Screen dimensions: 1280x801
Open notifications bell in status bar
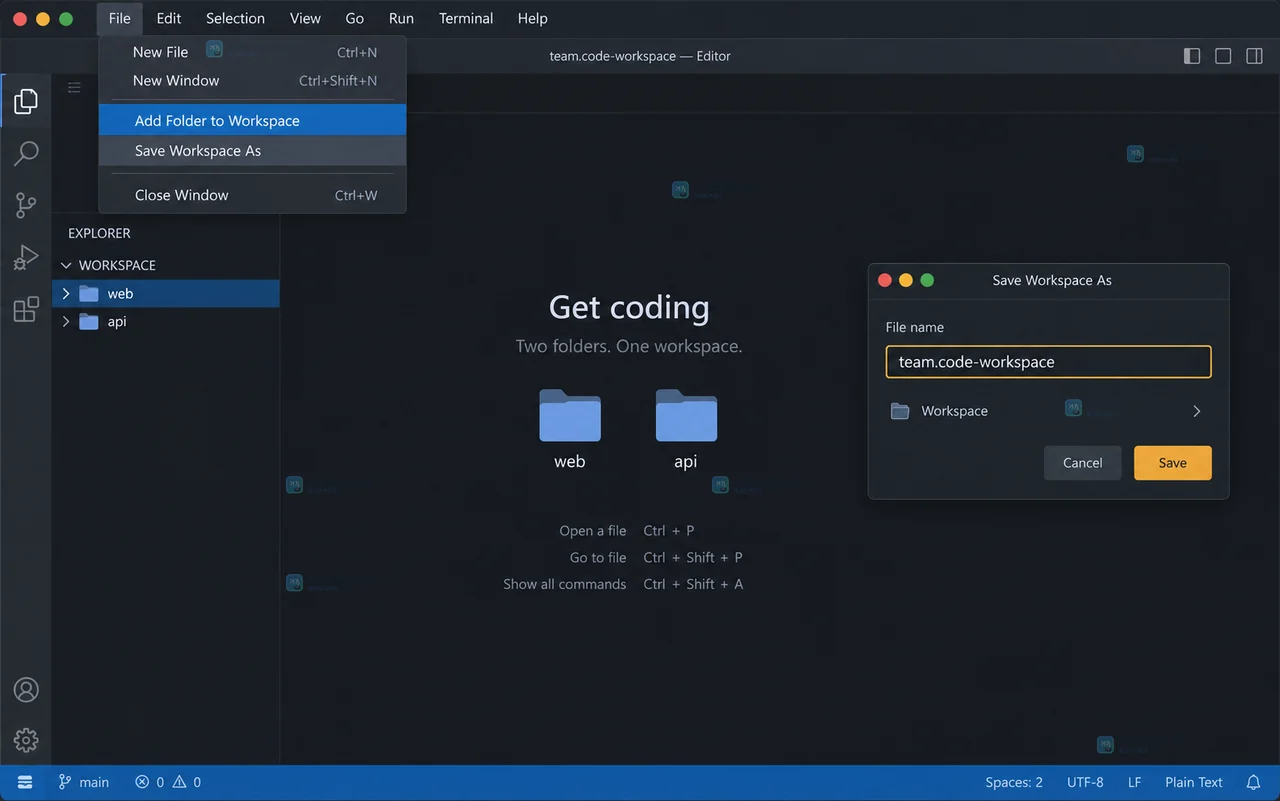(1253, 782)
